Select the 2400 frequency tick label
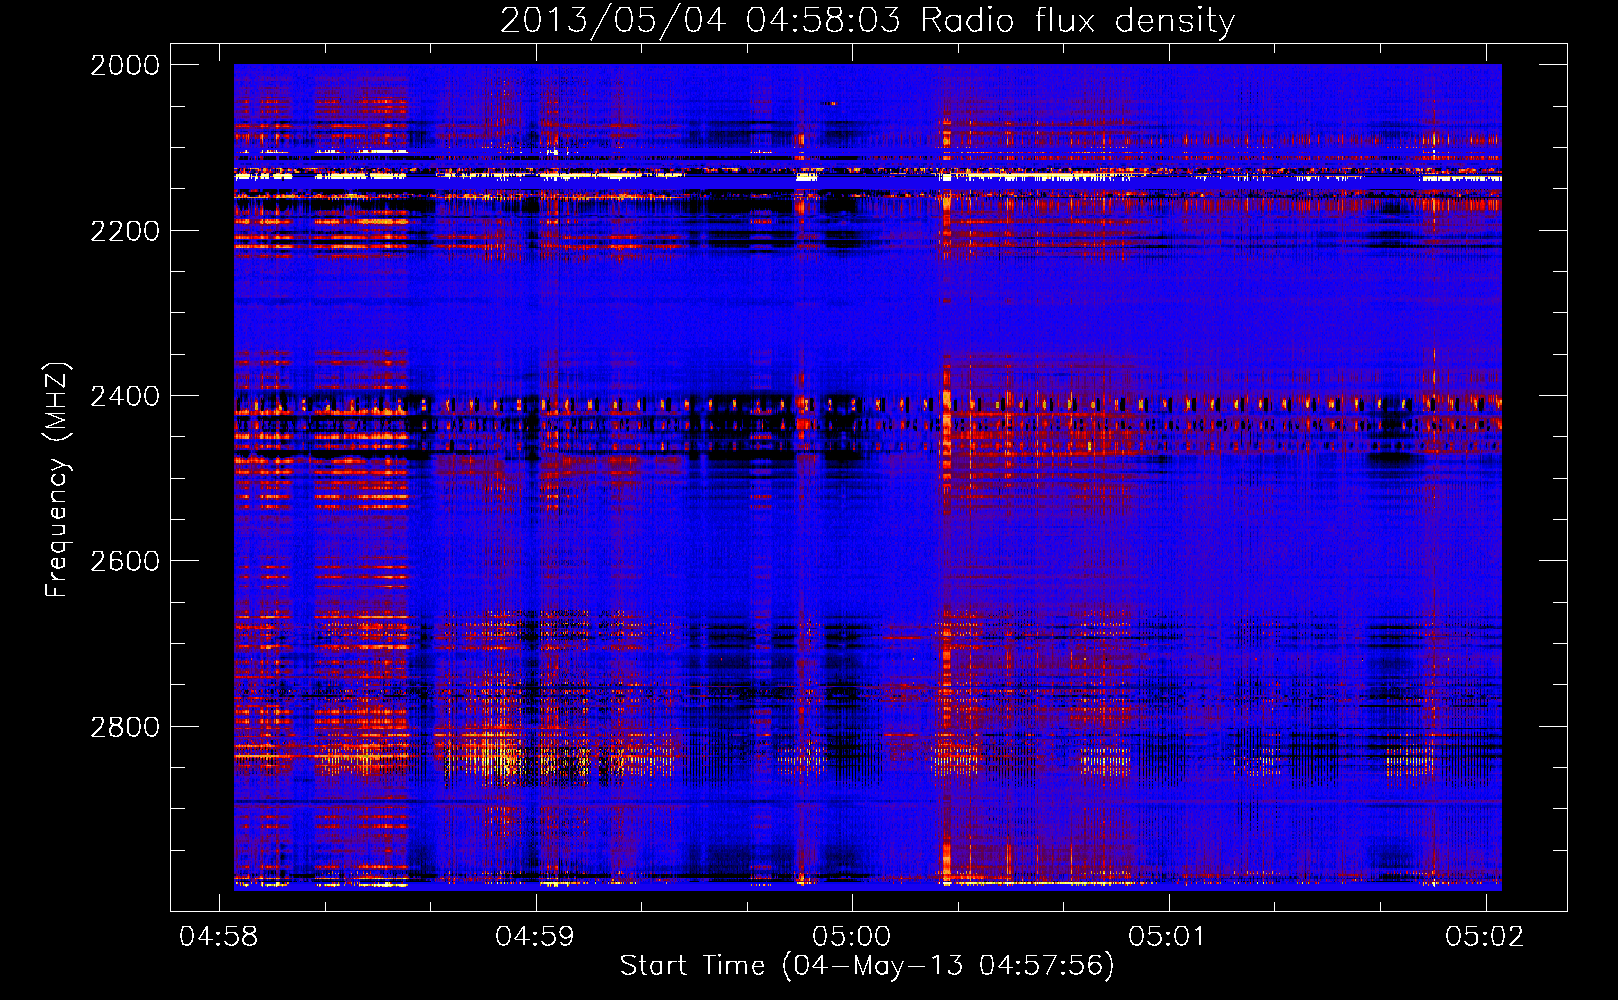Viewport: 1618px width, 1000px height. (x=125, y=397)
